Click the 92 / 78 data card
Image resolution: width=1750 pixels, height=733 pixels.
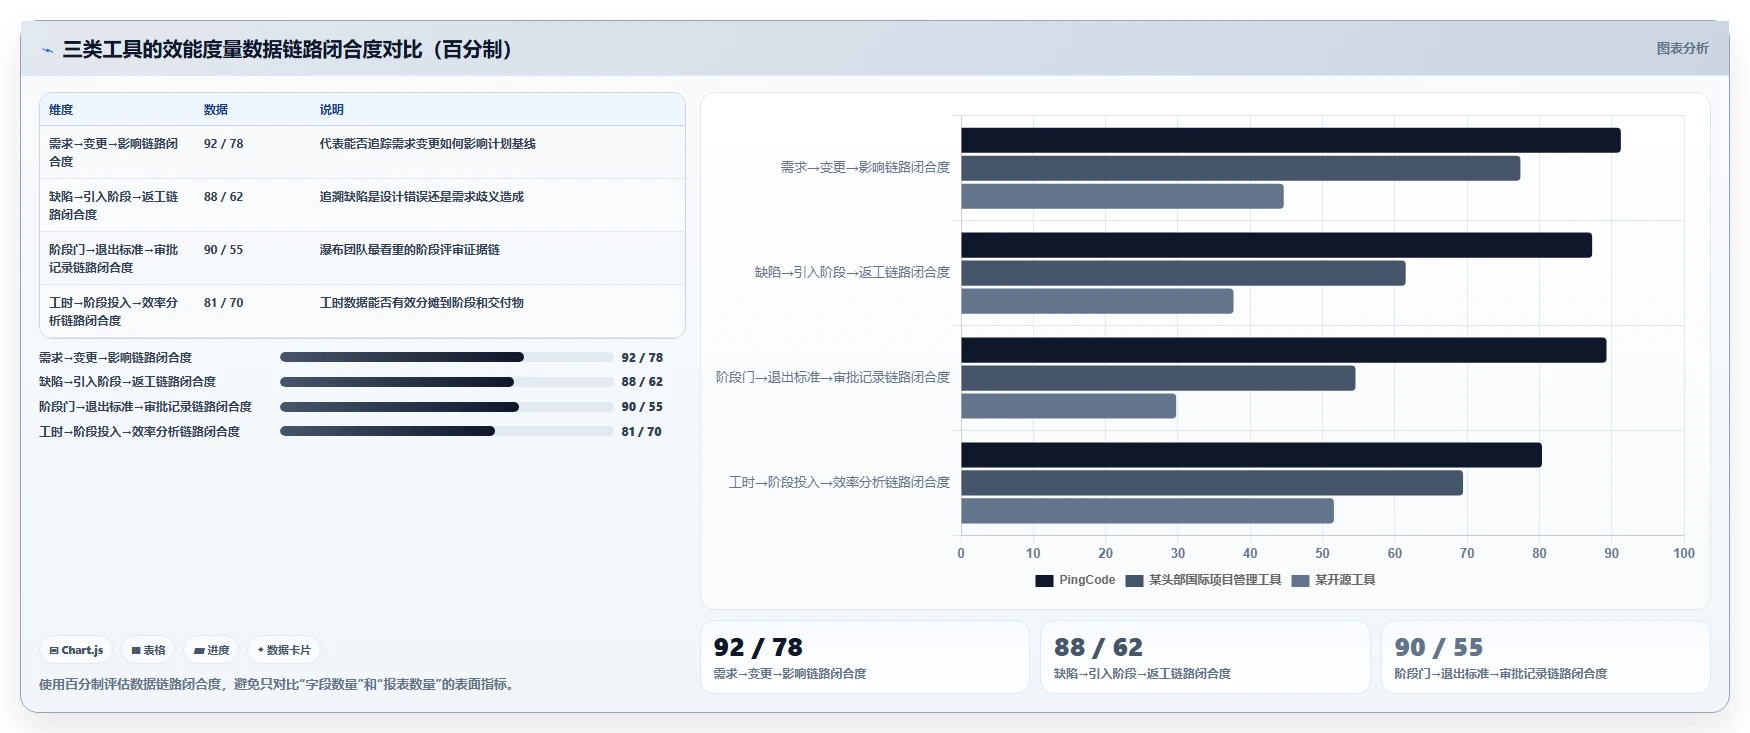click(x=865, y=657)
